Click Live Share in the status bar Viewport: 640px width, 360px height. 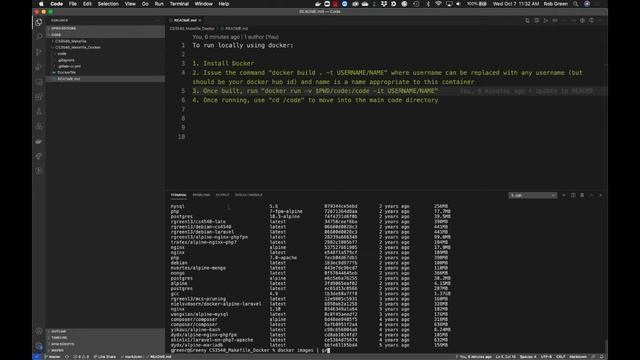(x=105, y=357)
